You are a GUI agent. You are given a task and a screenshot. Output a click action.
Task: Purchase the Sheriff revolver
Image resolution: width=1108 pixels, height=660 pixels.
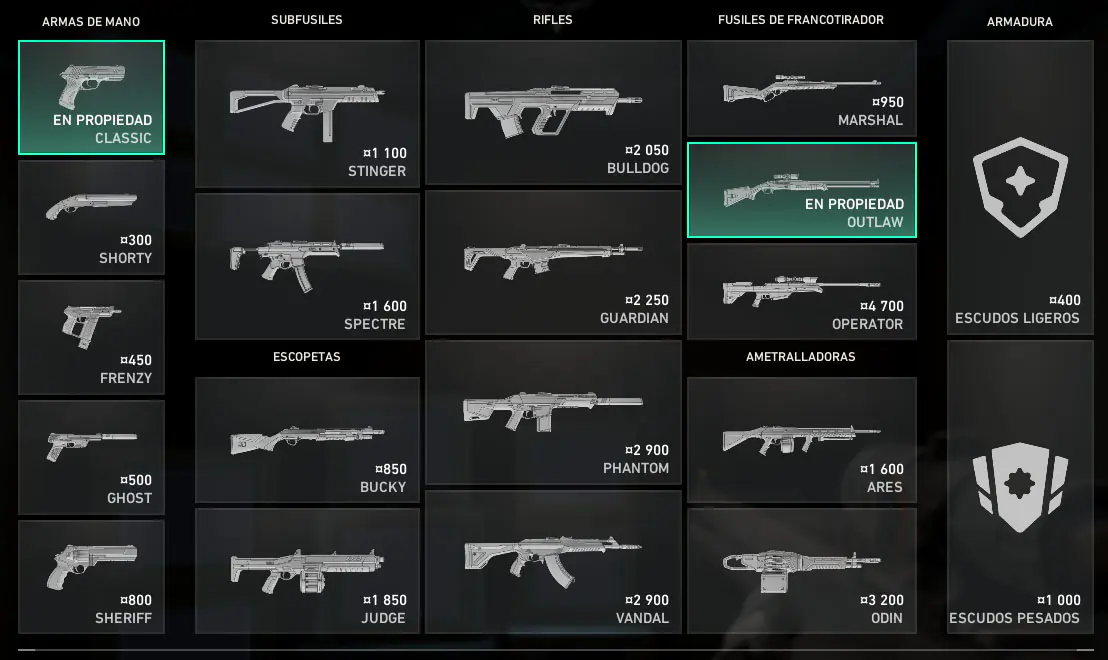tap(91, 577)
